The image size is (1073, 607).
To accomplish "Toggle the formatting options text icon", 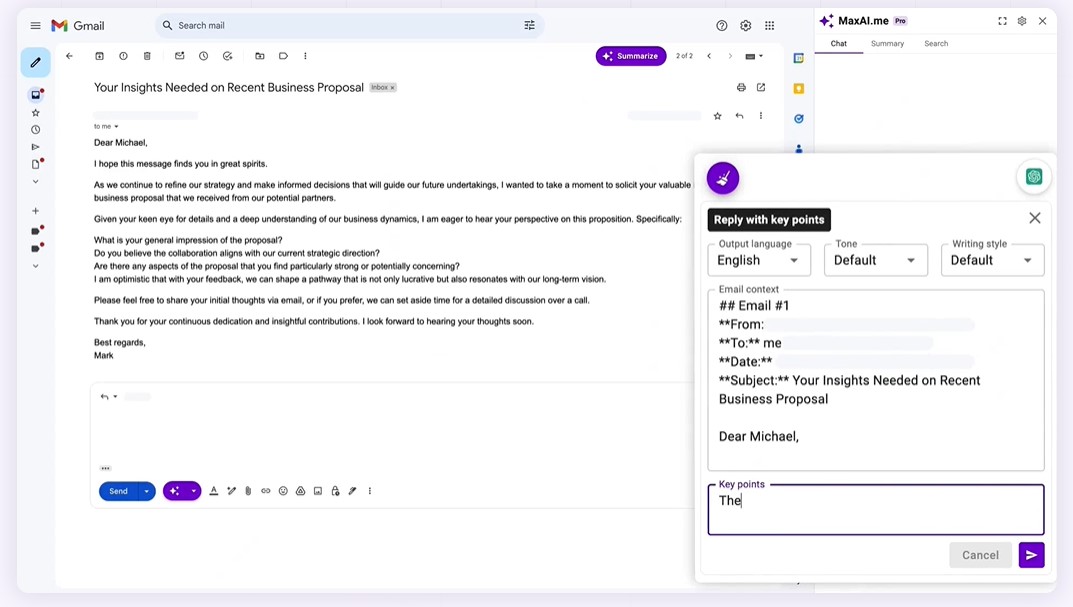I will tap(213, 491).
